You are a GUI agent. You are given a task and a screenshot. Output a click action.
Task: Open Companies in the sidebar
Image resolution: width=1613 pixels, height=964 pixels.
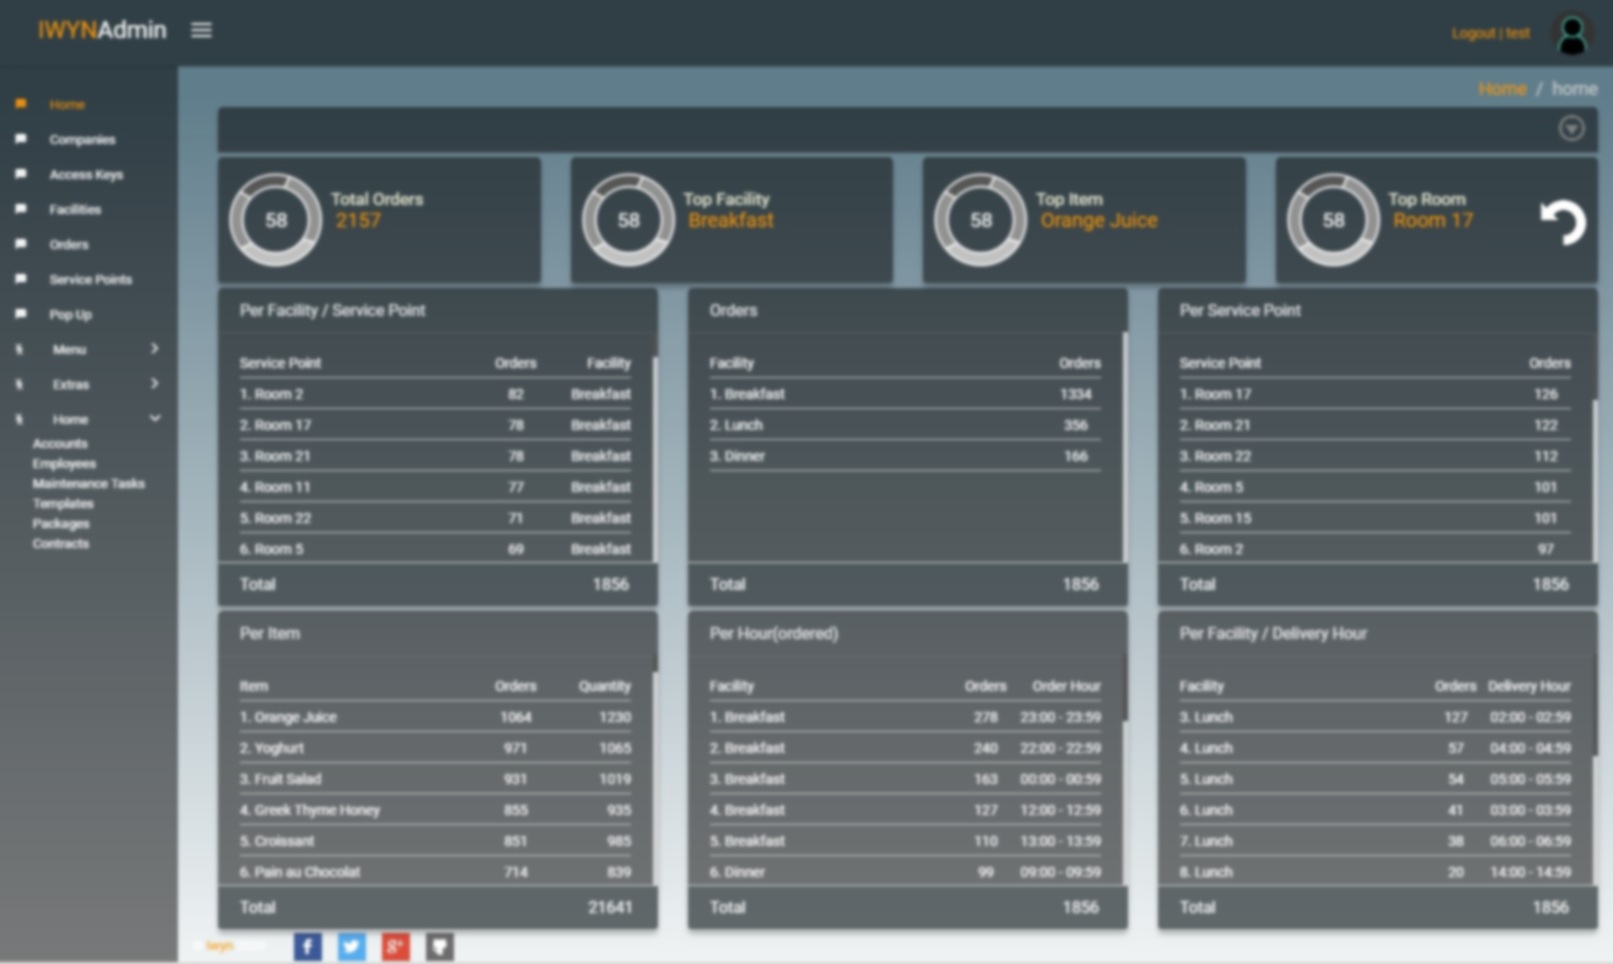[82, 140]
